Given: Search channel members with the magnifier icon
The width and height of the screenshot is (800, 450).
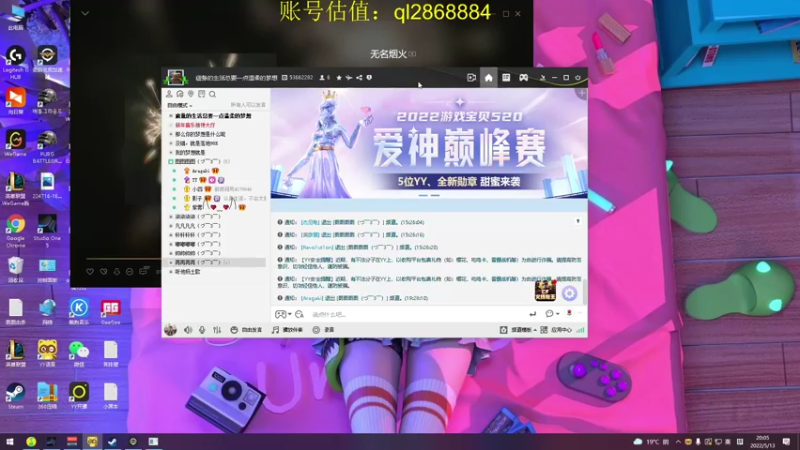Looking at the screenshot, I should (x=212, y=94).
